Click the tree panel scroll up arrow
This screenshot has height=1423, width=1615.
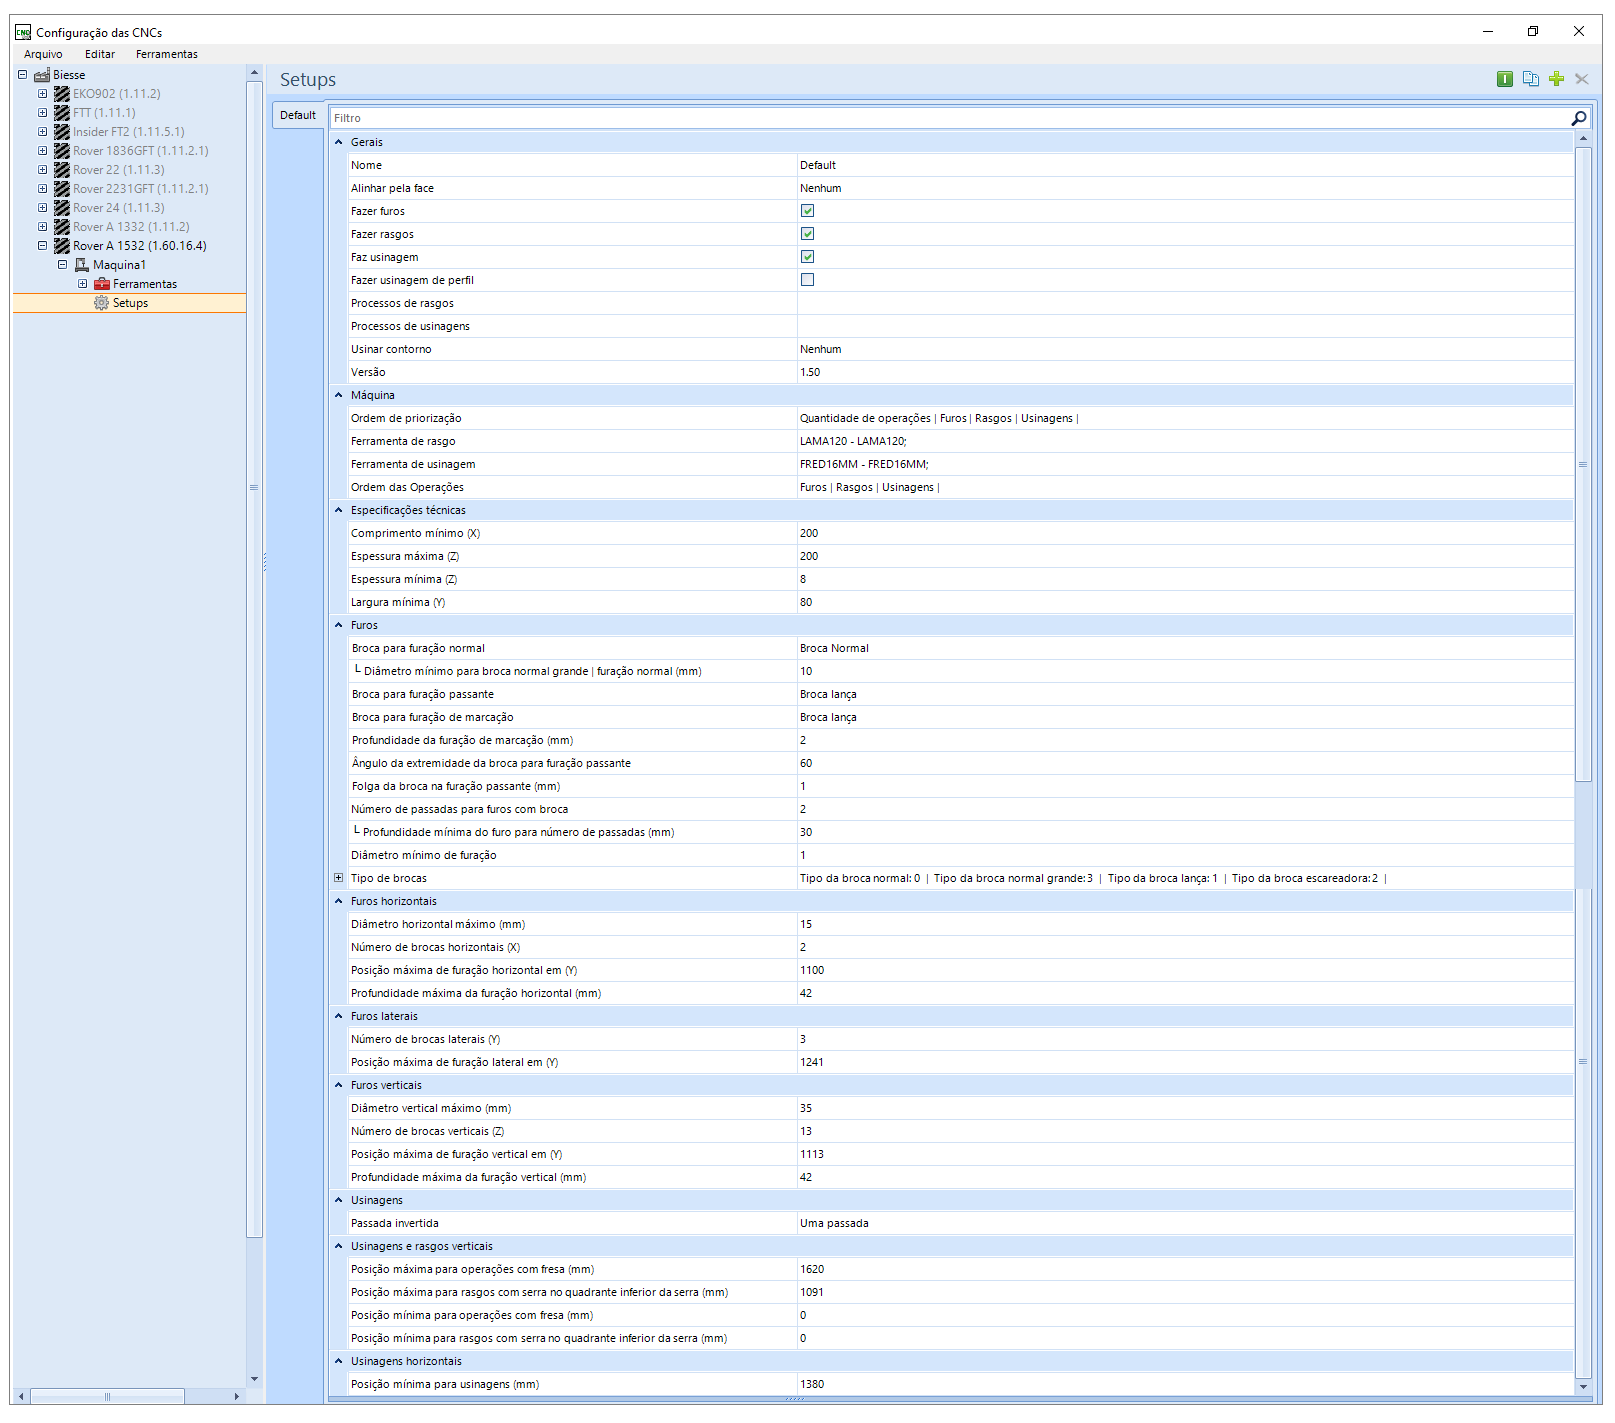tap(254, 73)
